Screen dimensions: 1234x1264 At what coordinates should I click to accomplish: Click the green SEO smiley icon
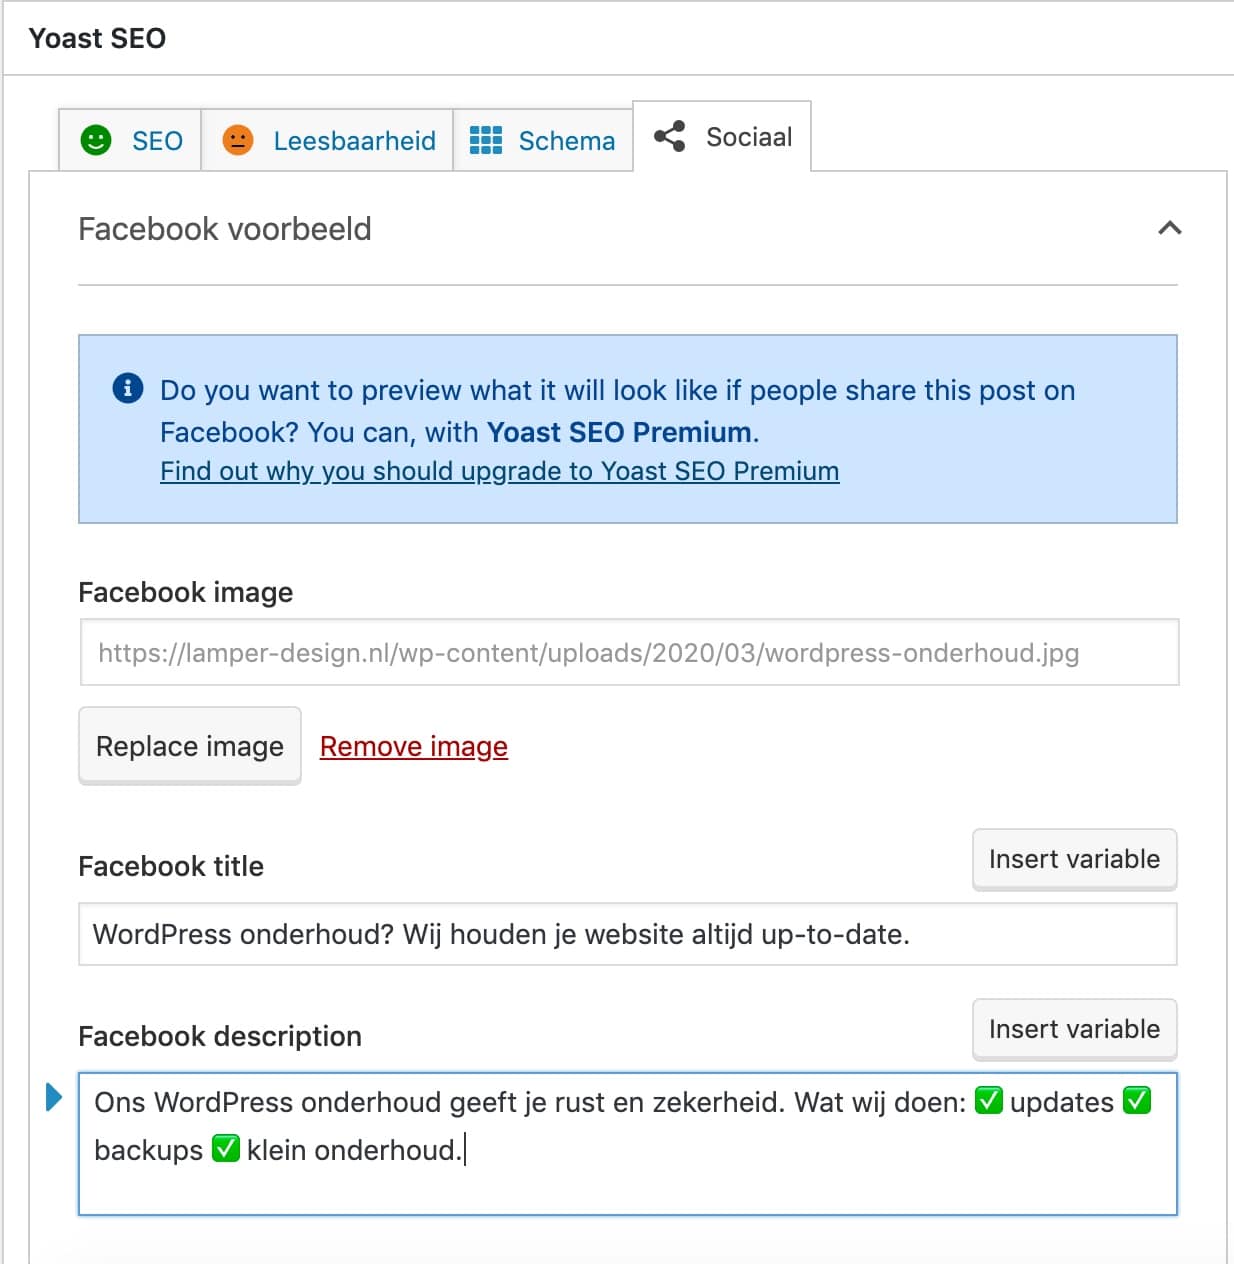click(96, 140)
